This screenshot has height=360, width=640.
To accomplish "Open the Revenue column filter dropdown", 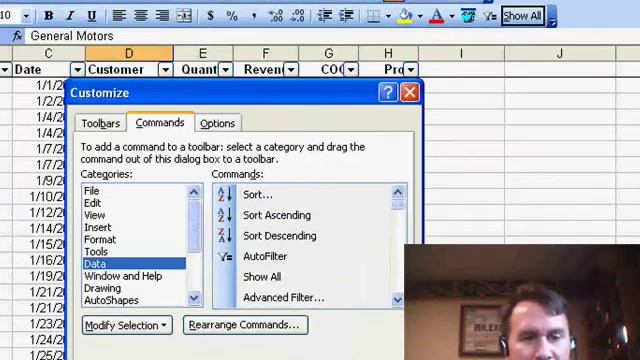I will (x=291, y=70).
